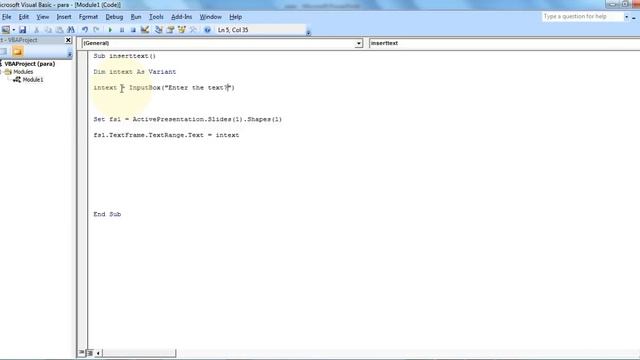Open the Tools menu
The height and width of the screenshot is (360, 640).
pyautogui.click(x=156, y=17)
